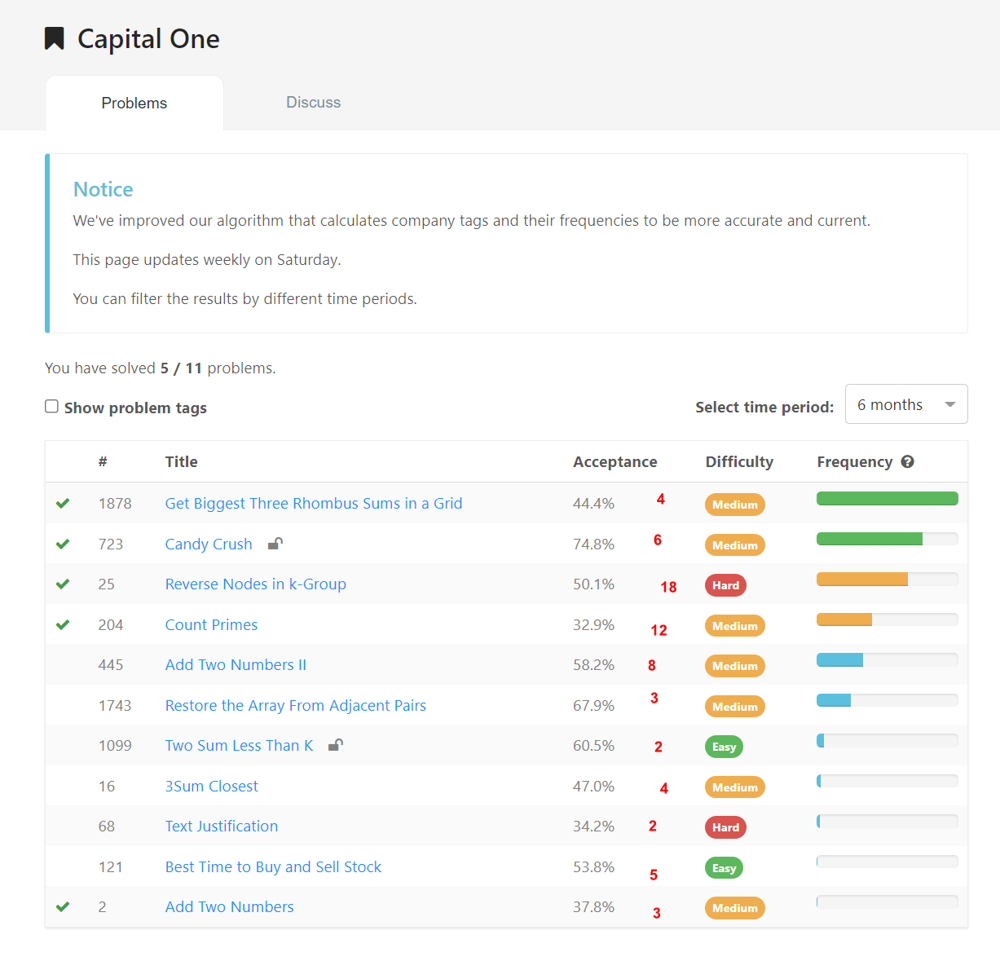This screenshot has height=961, width=1000.
Task: Enable the Show problem tags checkbox
Action: (x=52, y=406)
